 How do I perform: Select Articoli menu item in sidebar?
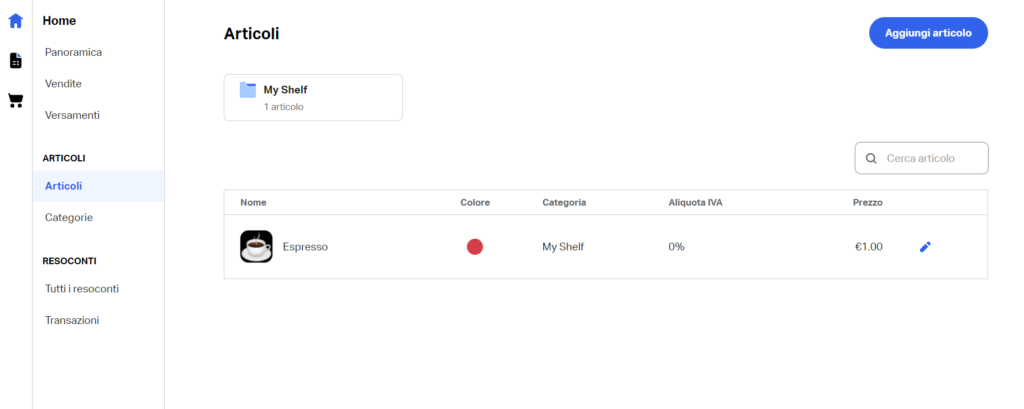(99, 186)
